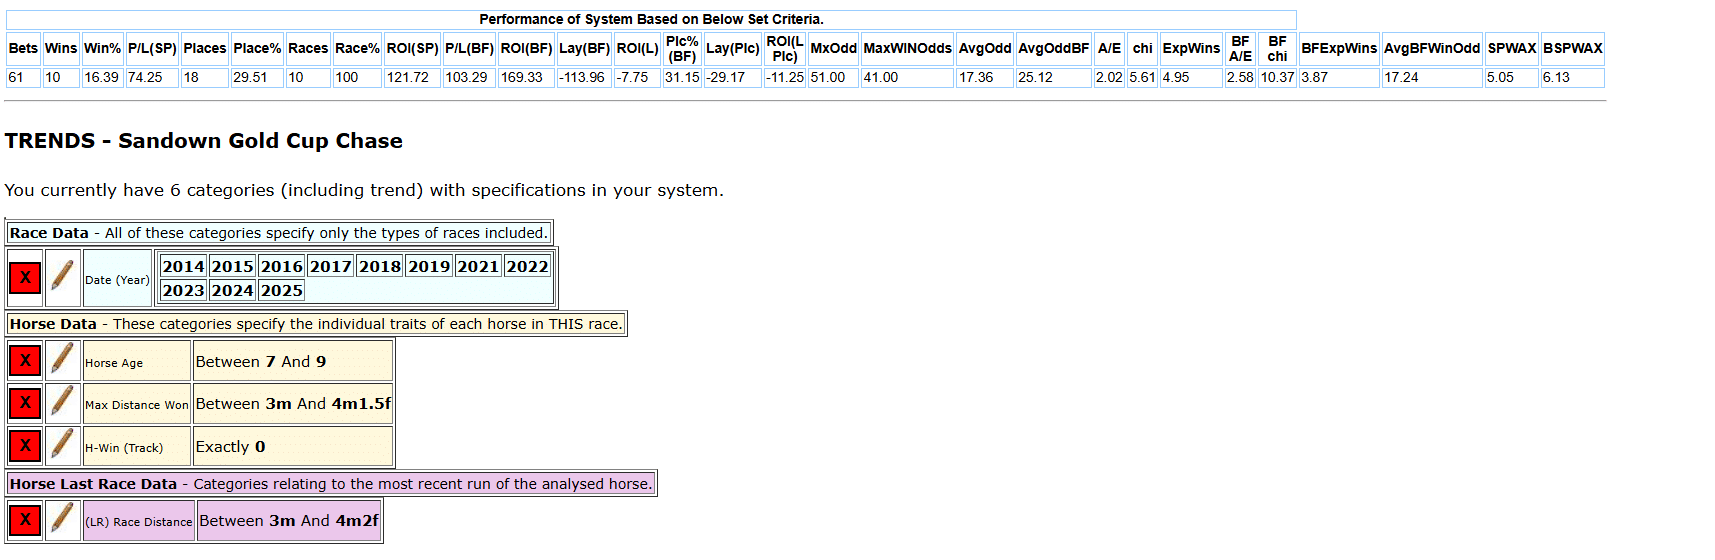This screenshot has height=560, width=1715.
Task: Click the AvgBFWinOdd column header
Action: pyautogui.click(x=1431, y=48)
